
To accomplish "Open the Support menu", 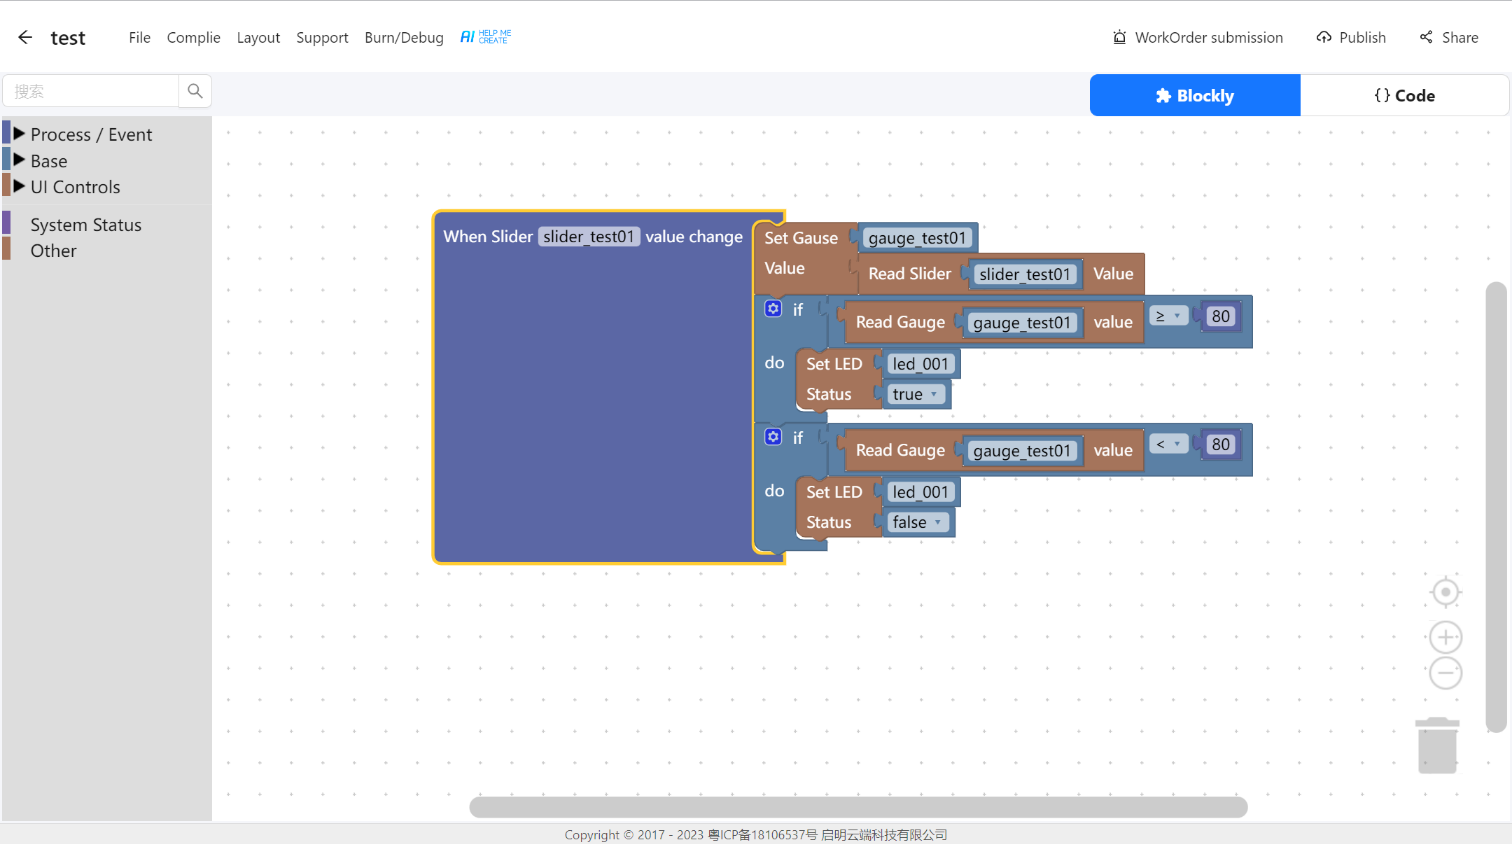I will tap(322, 37).
